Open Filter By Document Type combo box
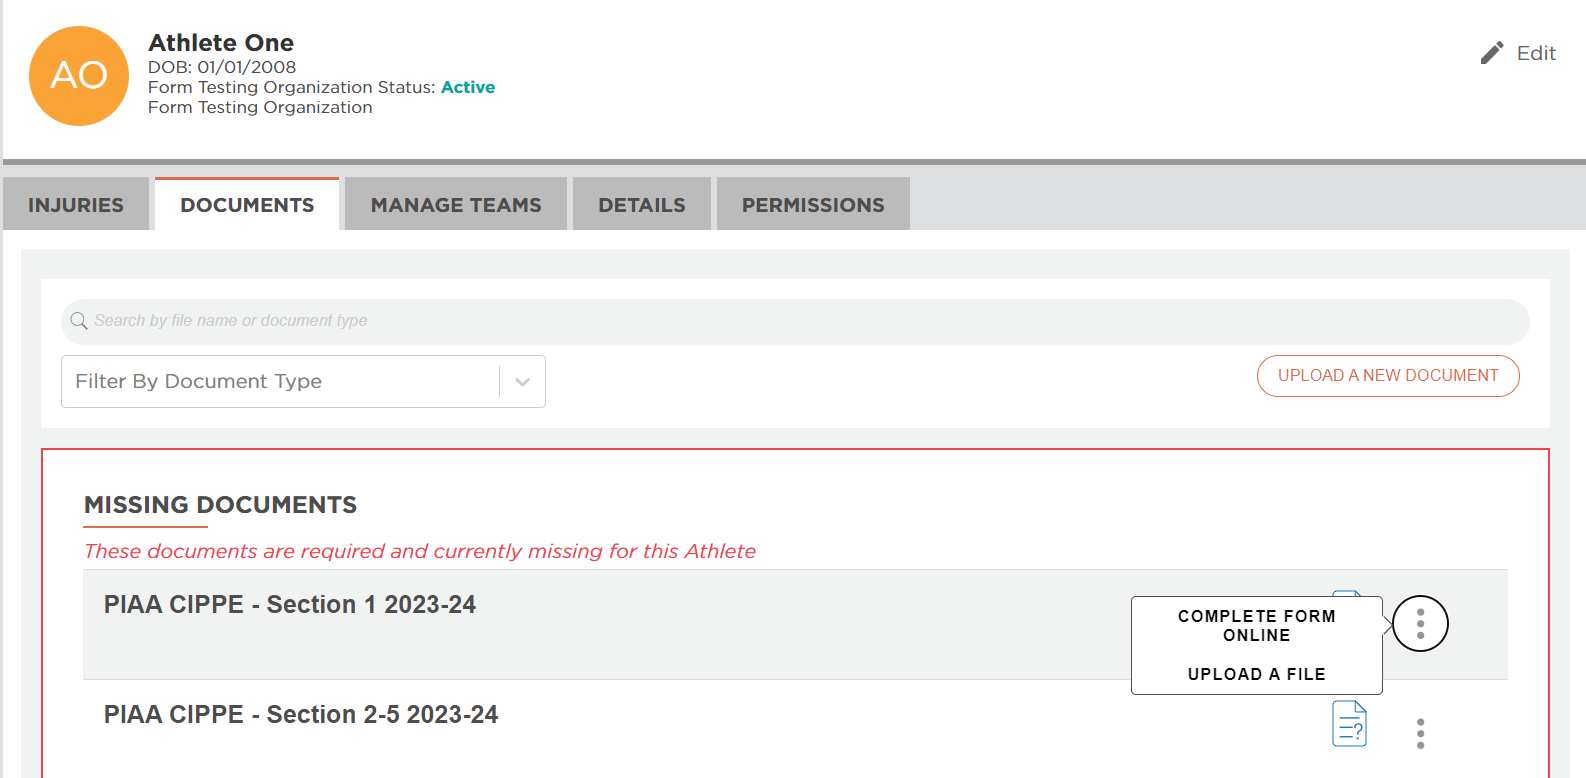 [x=303, y=381]
